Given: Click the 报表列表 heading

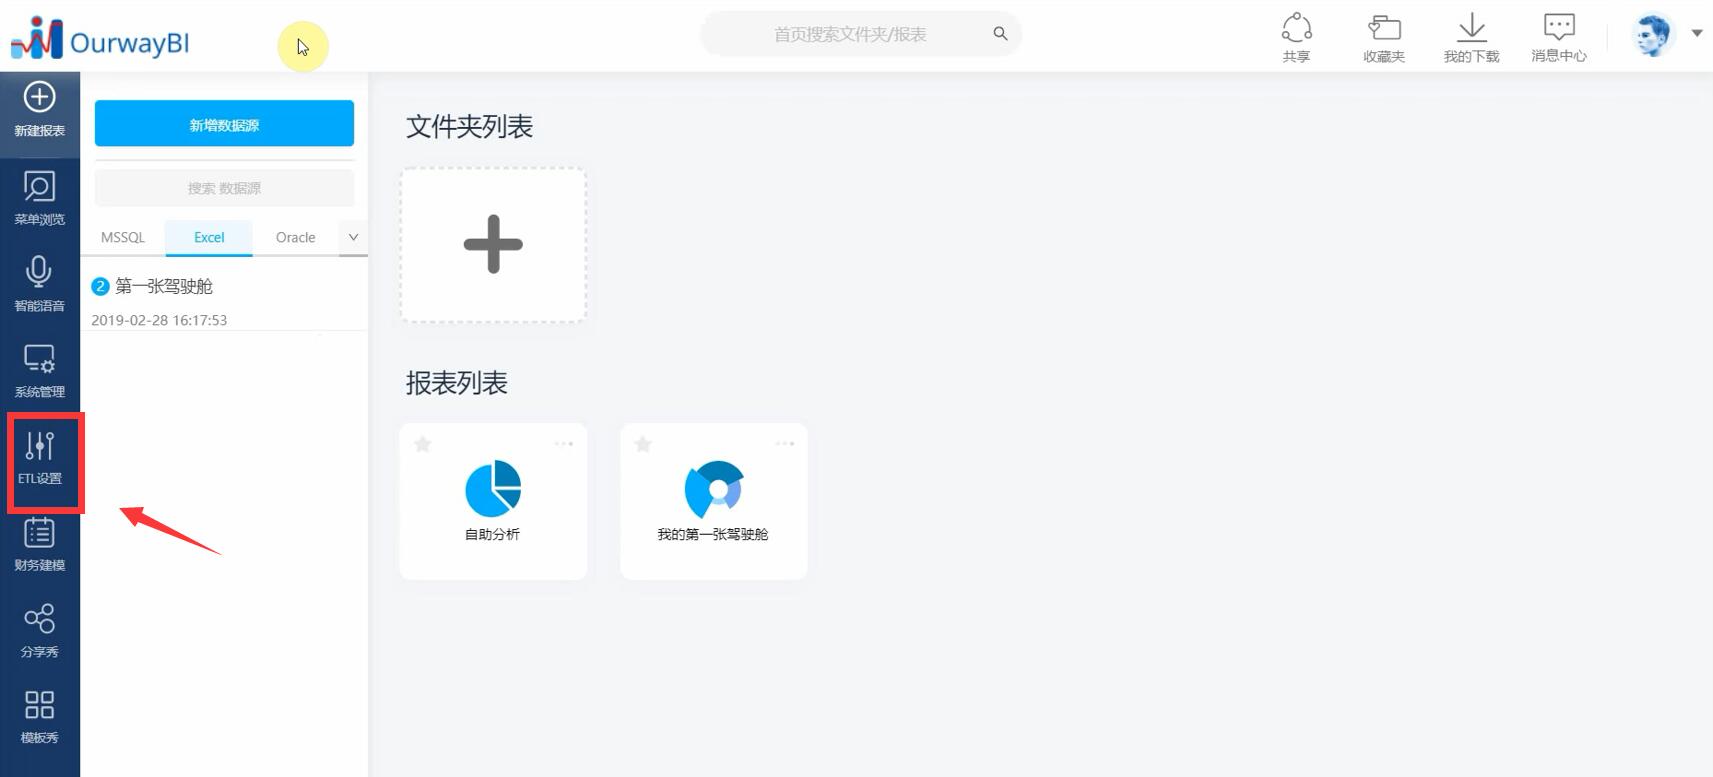Looking at the screenshot, I should tap(456, 383).
